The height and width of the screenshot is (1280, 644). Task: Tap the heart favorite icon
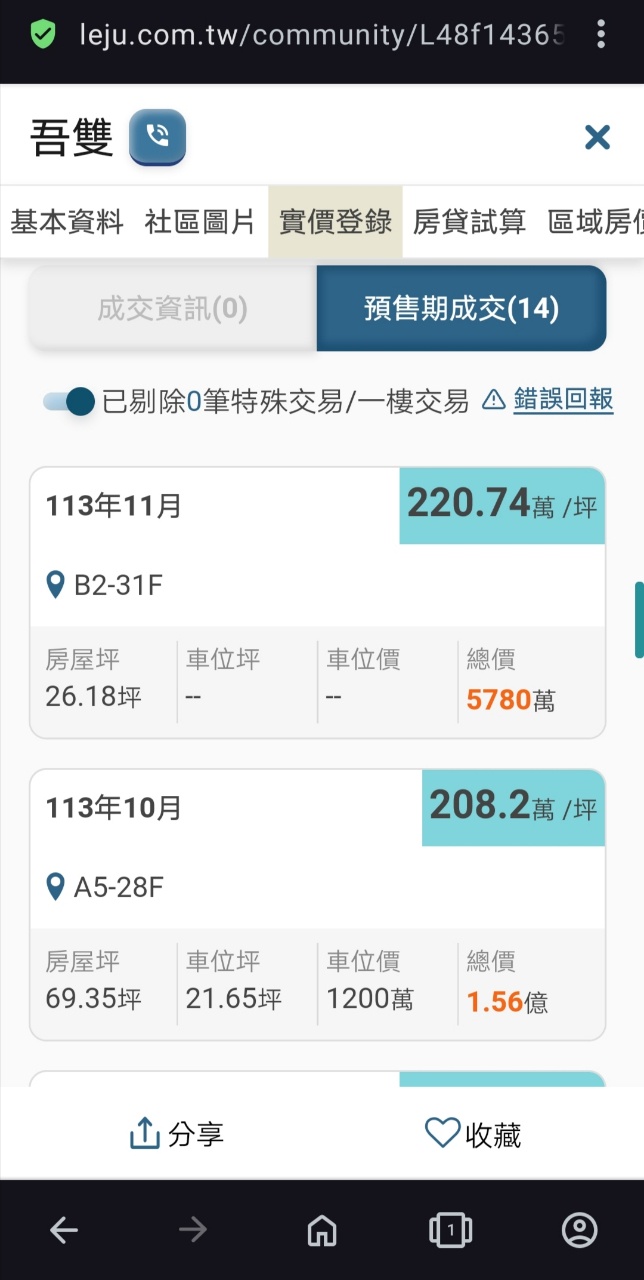pos(442,1133)
